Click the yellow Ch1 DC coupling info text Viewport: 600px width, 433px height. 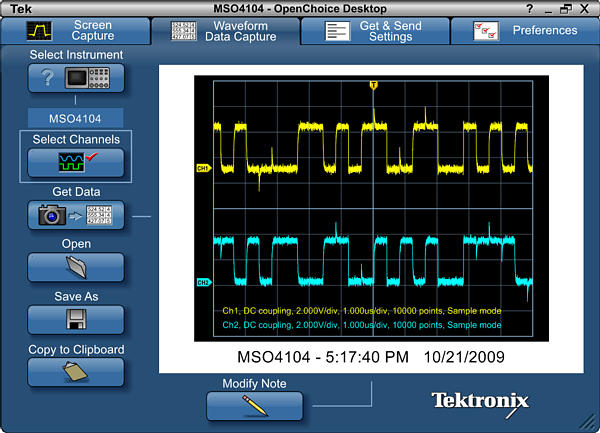pos(362,311)
